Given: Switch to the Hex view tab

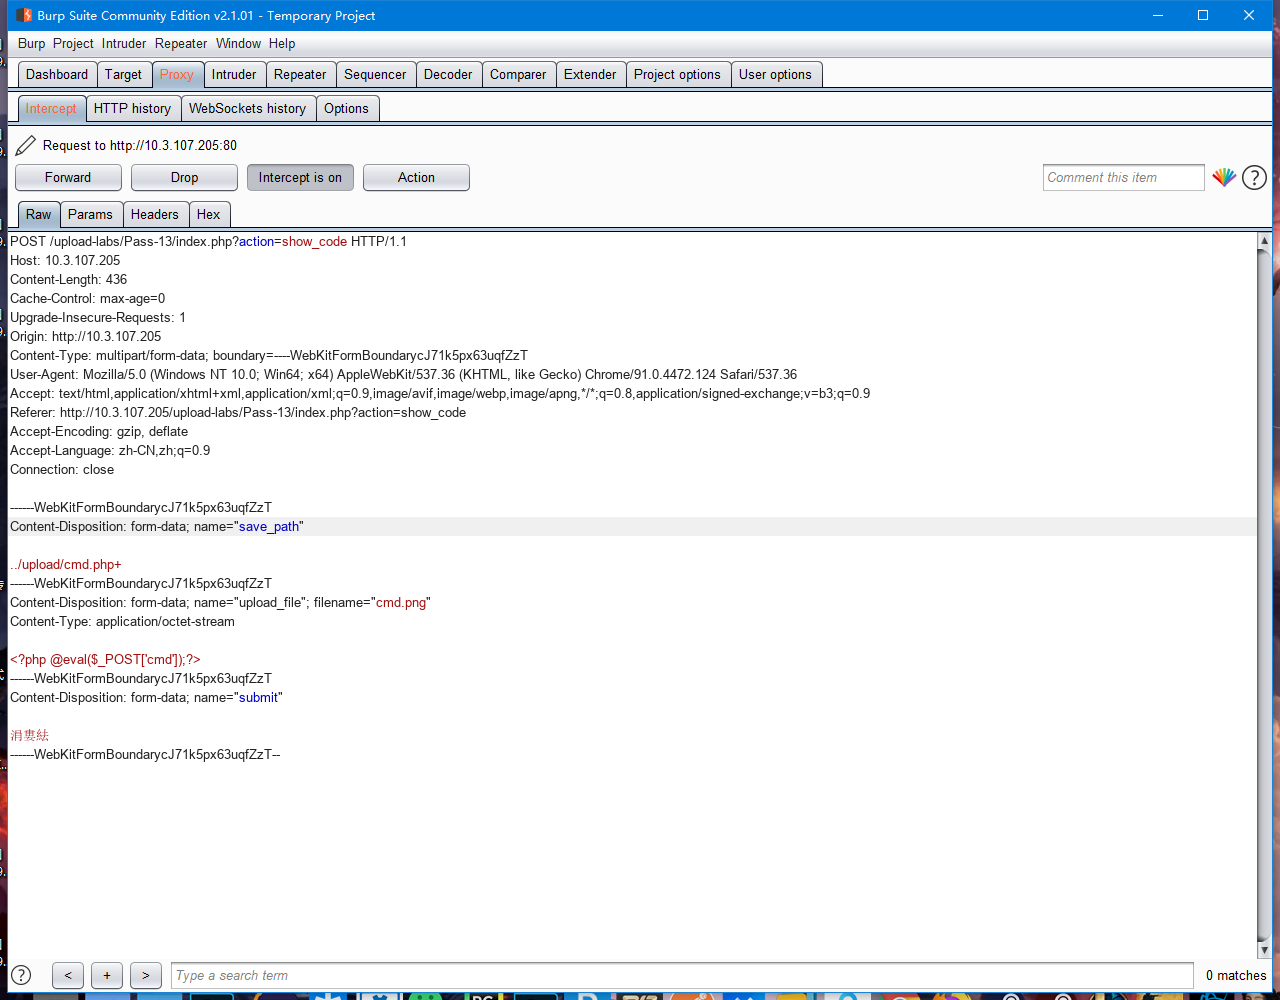Looking at the screenshot, I should point(208,214).
